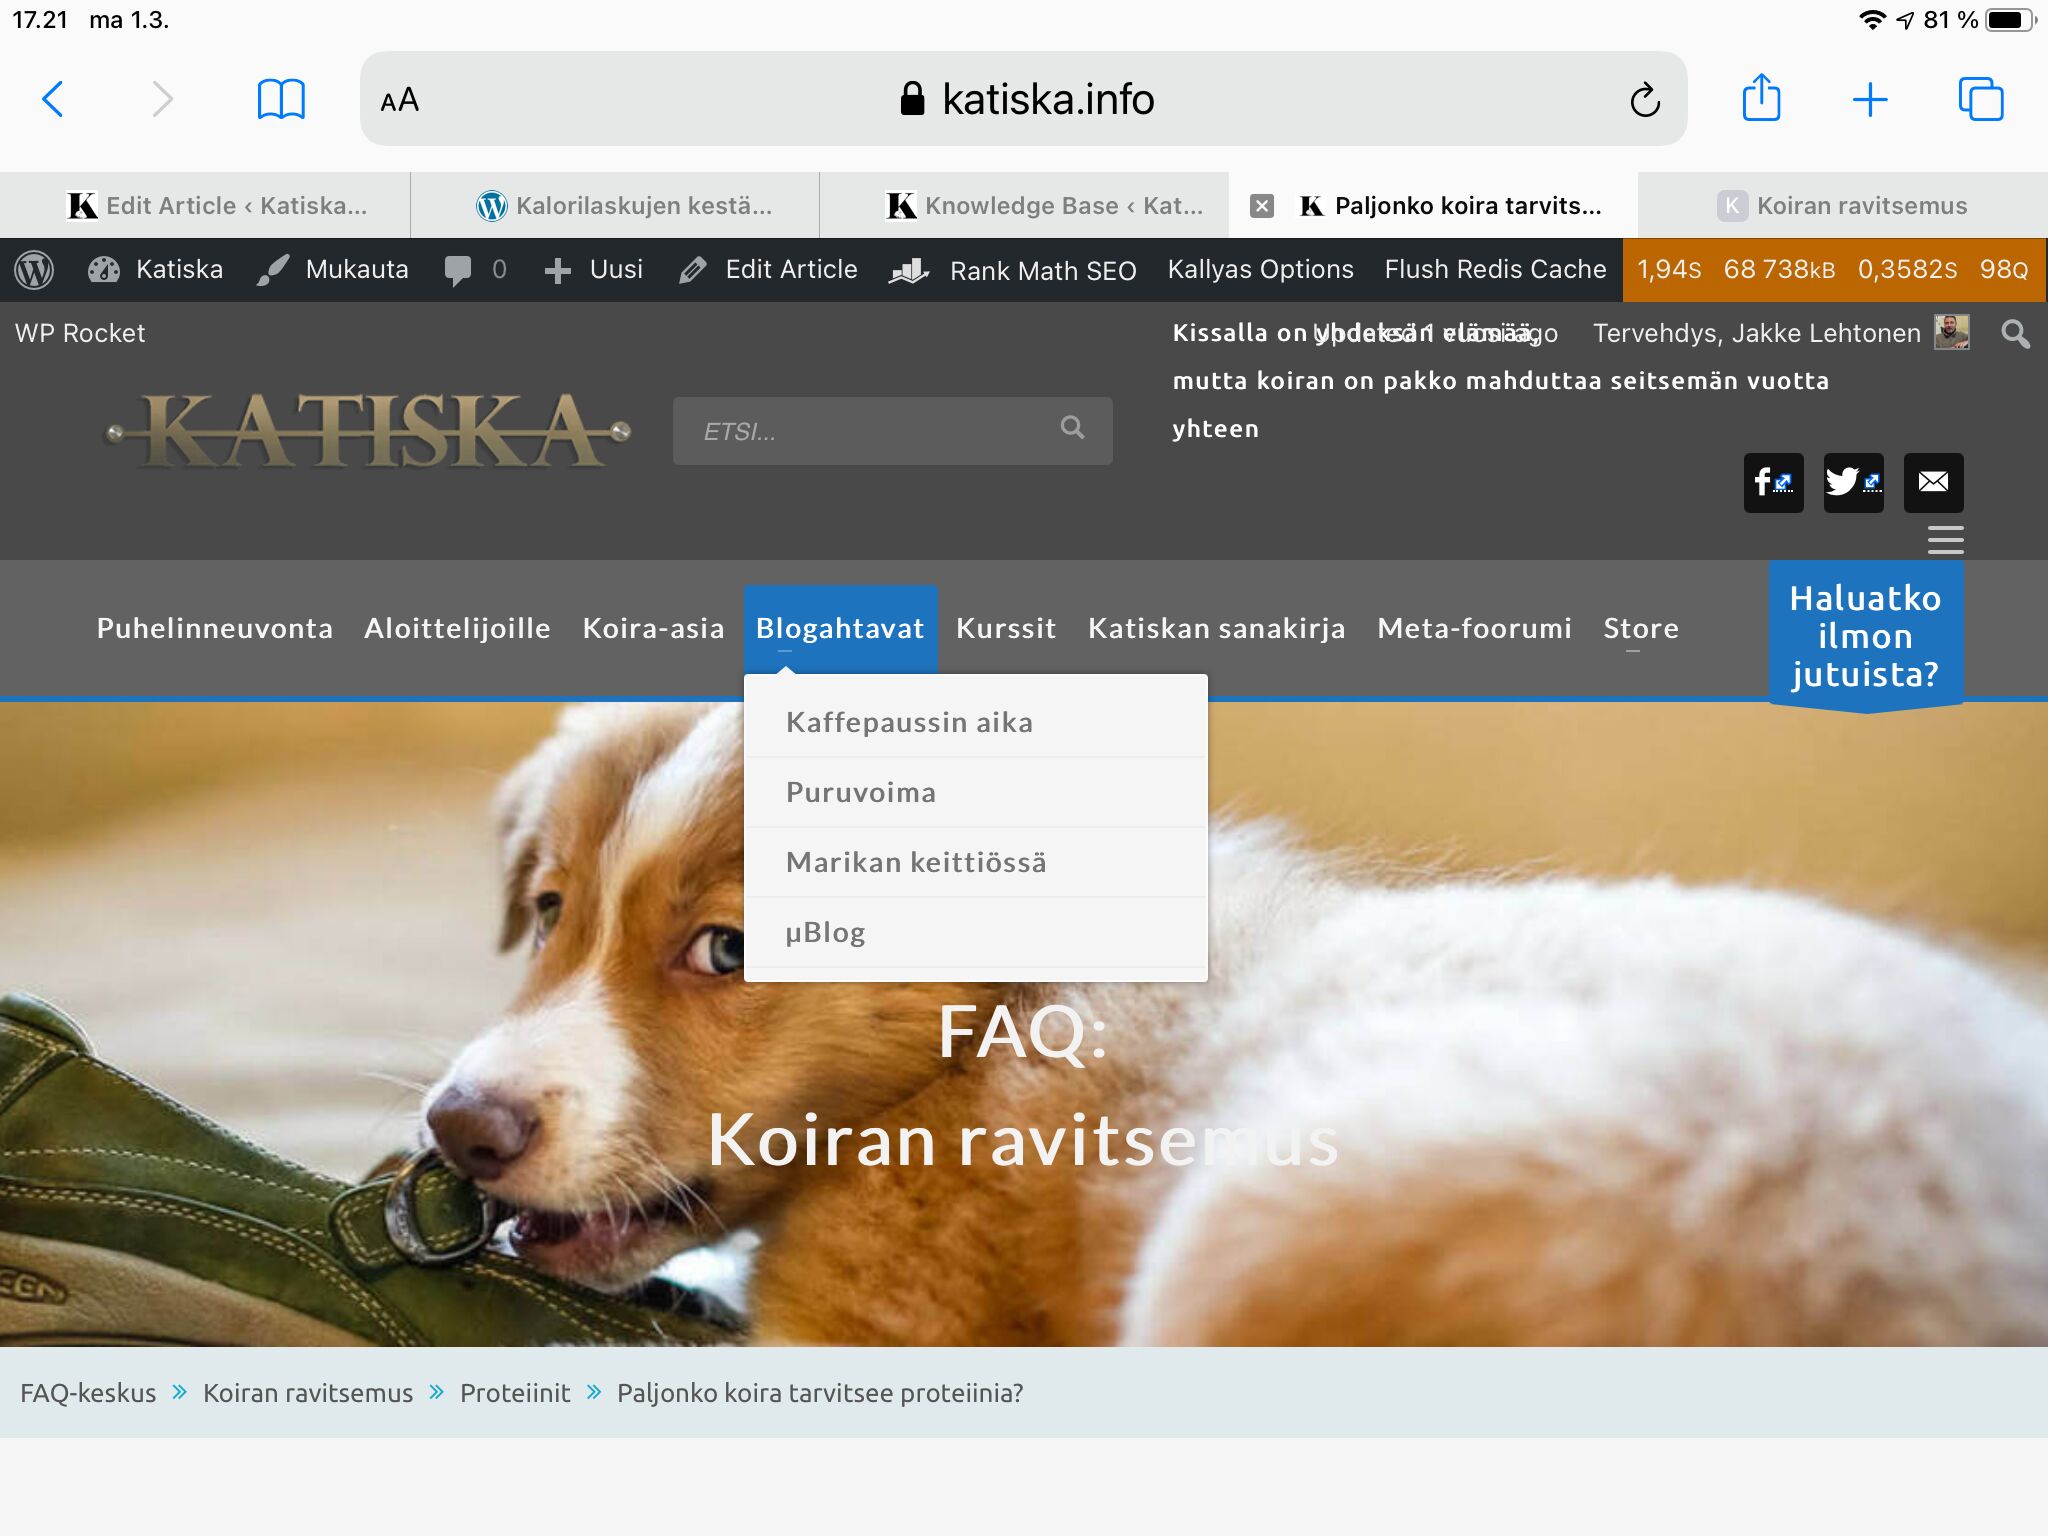Click Flush Redis Cache in admin bar
The image size is (2048, 1536).
pos(1494,270)
